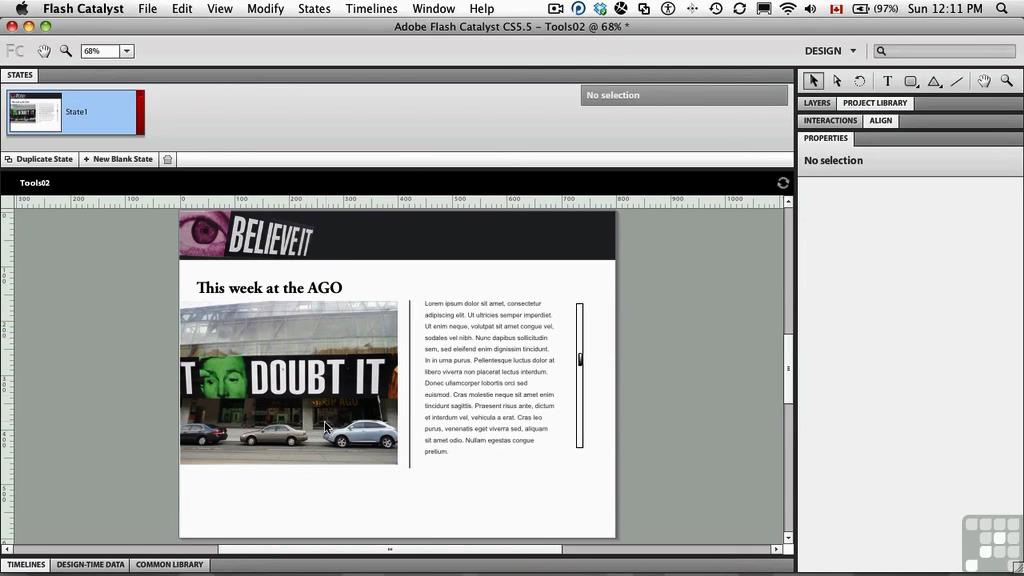Open the Modify menu

265,8
